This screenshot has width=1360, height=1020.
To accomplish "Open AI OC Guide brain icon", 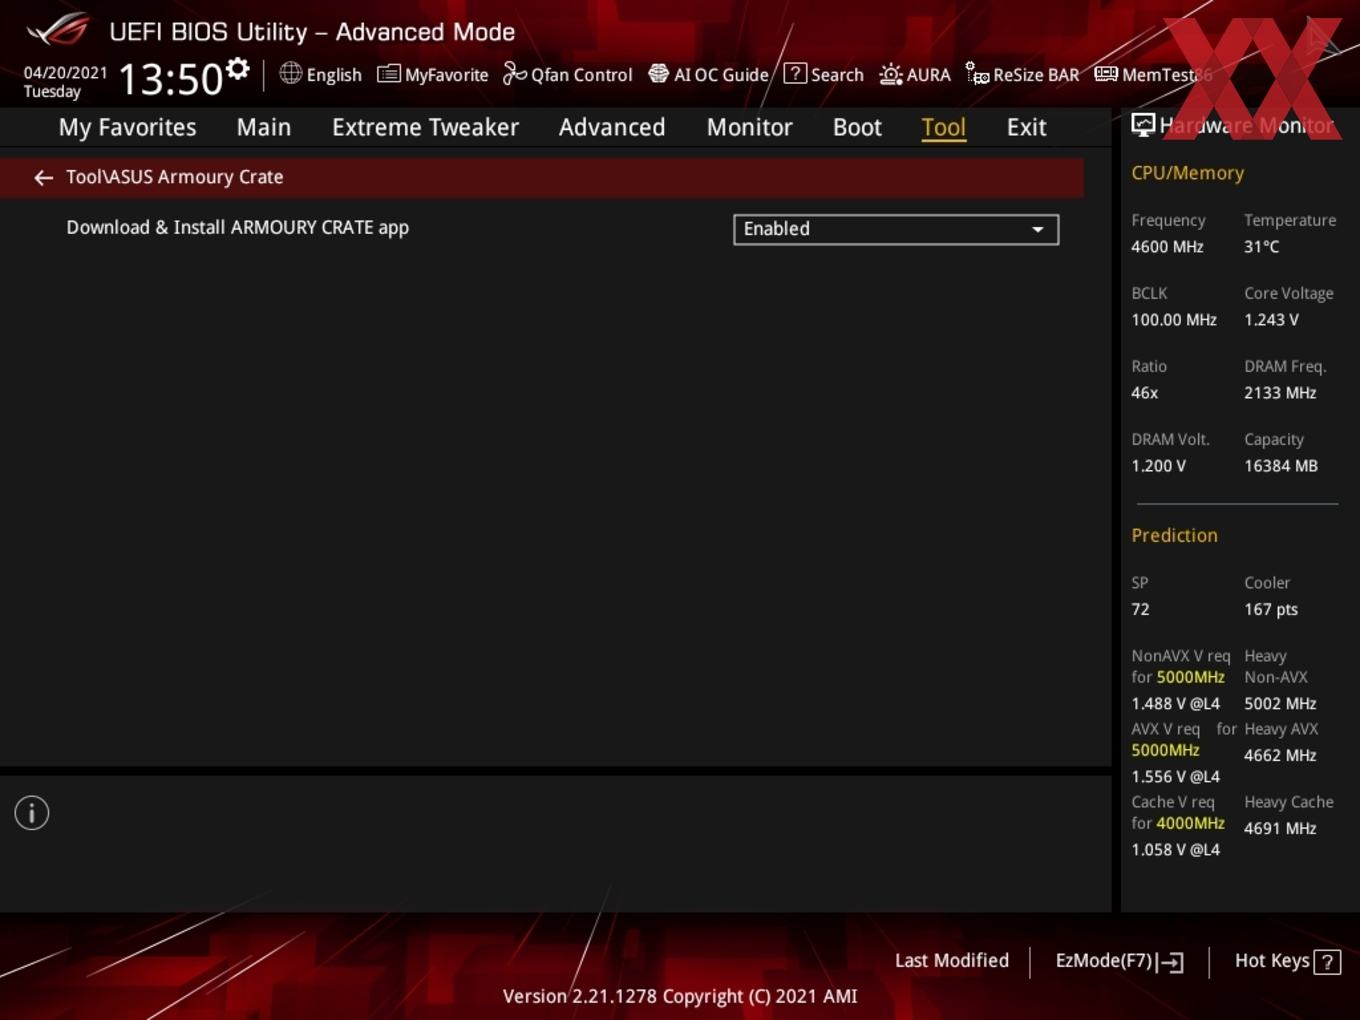I will click(x=658, y=74).
